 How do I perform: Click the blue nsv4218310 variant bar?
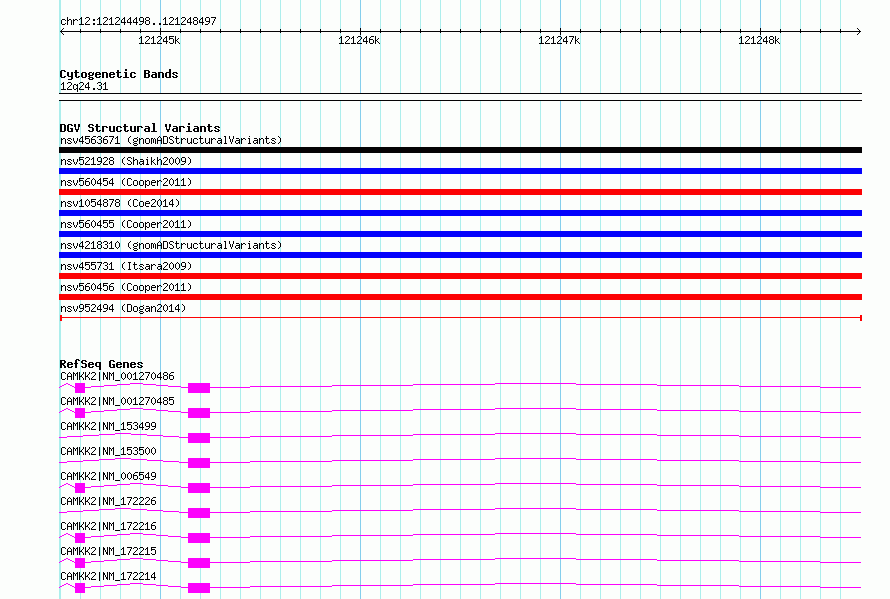pos(460,255)
